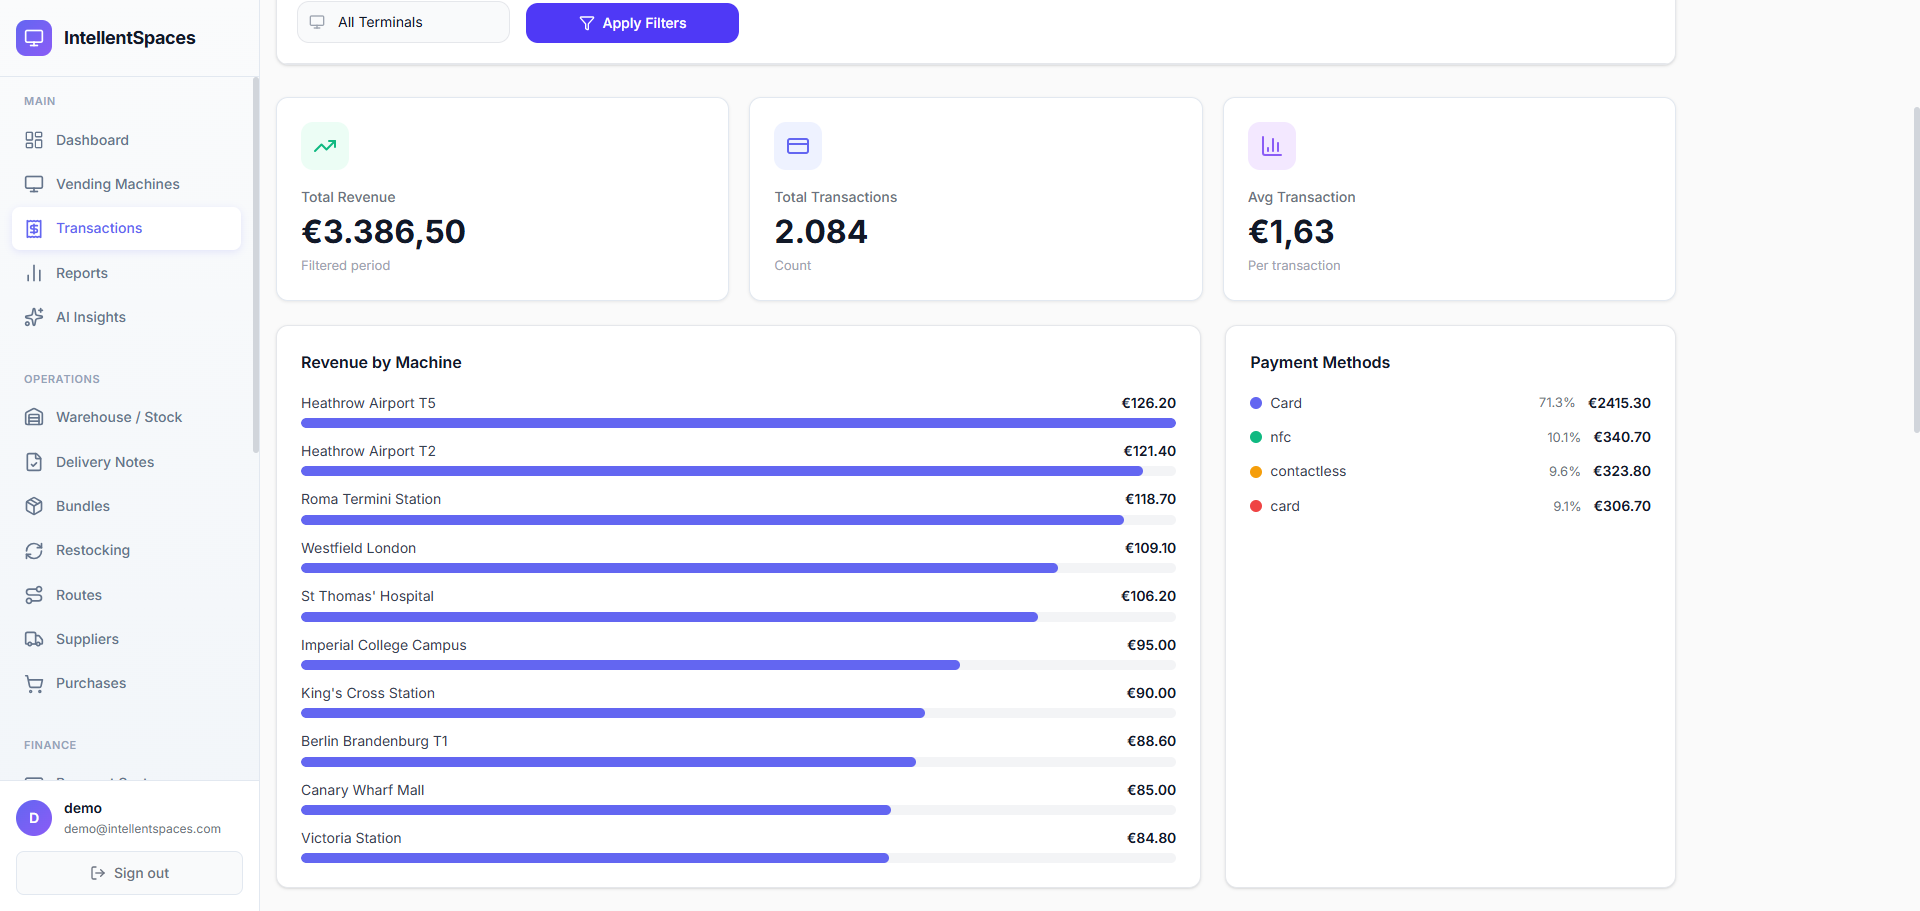
Task: Open the All Terminals dropdown
Action: (x=403, y=22)
